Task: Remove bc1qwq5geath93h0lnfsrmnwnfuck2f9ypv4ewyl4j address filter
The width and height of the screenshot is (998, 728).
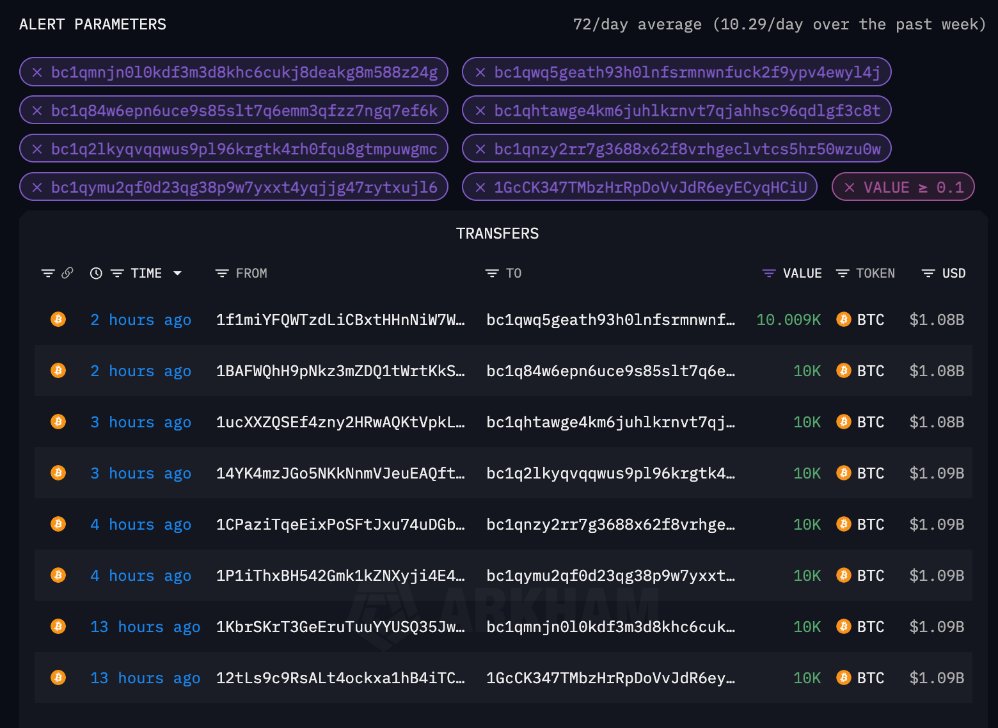Action: [x=481, y=73]
